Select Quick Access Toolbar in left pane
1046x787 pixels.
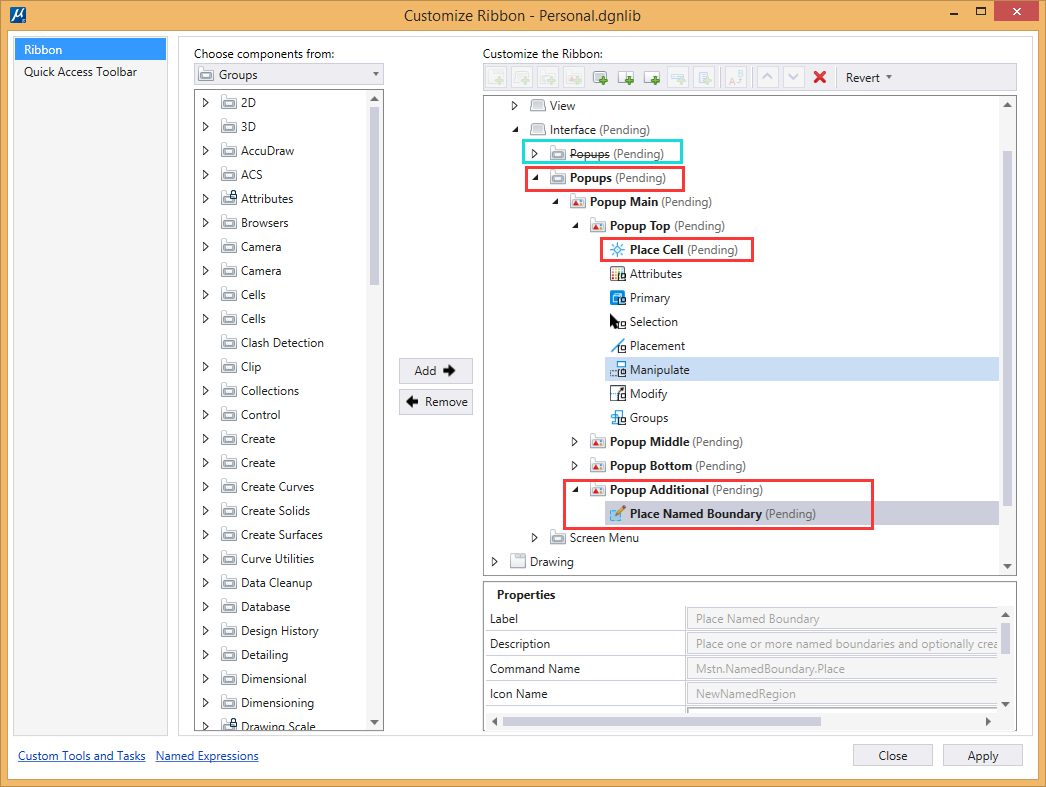pos(90,72)
